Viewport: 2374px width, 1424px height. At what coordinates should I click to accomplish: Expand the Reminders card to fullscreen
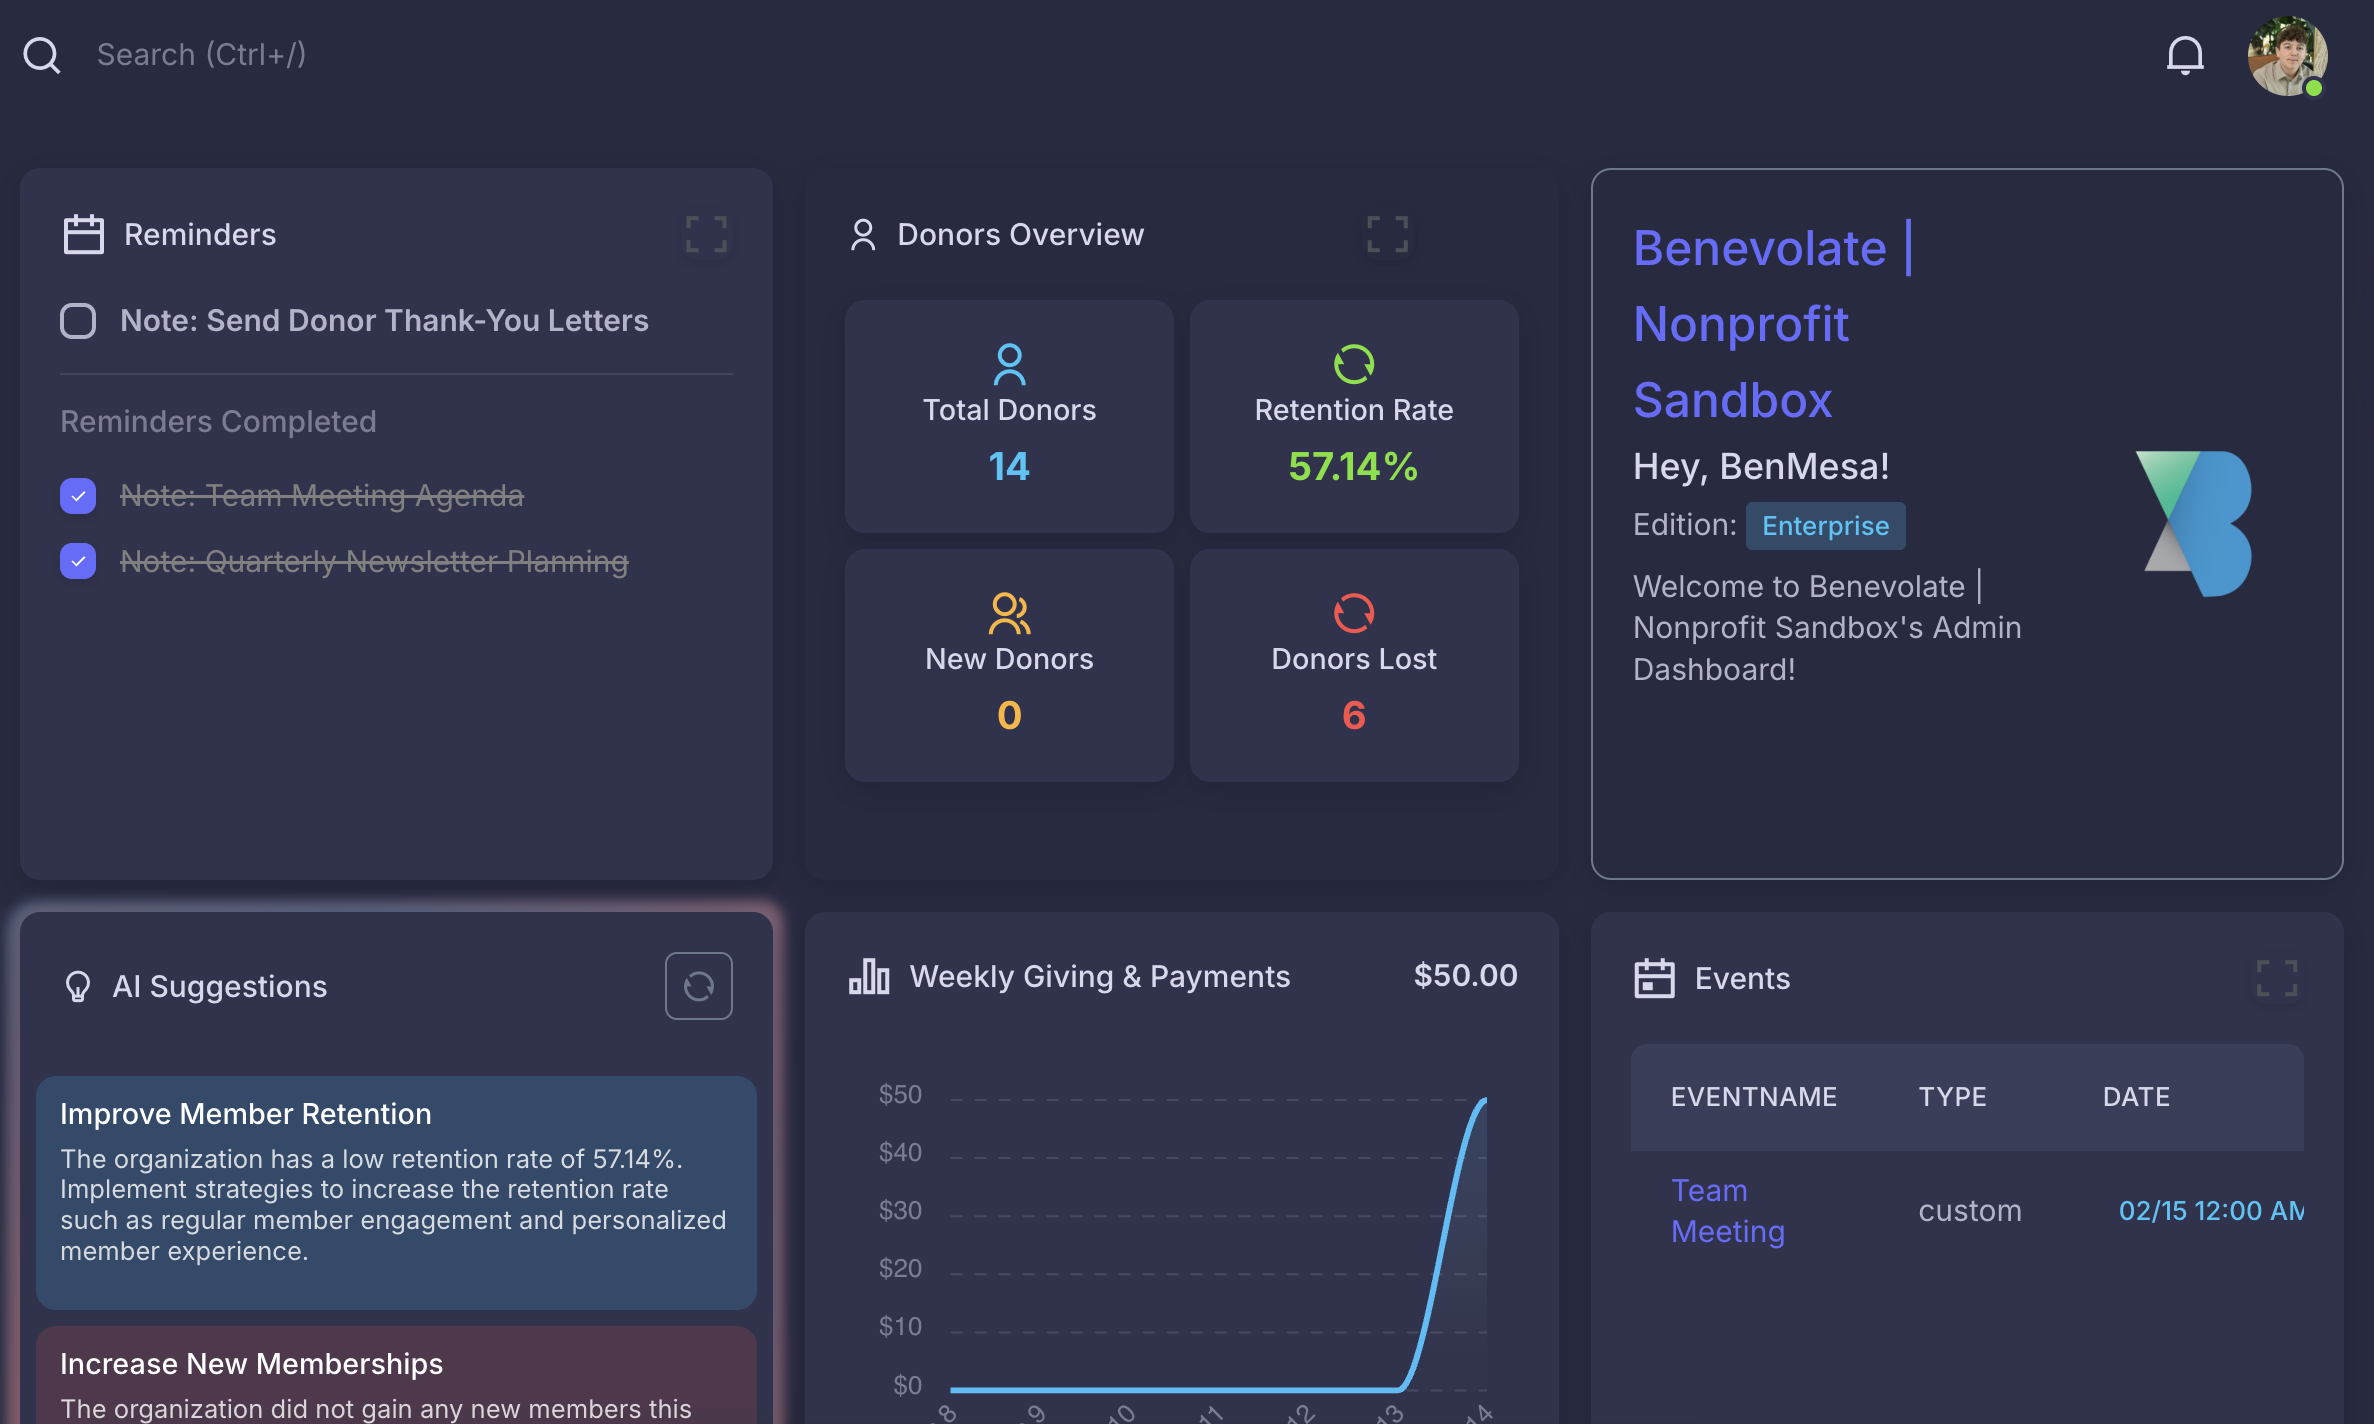pos(706,234)
